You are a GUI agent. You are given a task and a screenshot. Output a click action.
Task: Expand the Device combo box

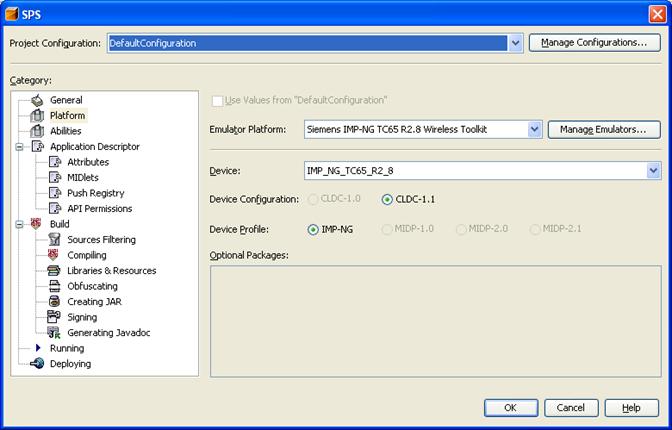click(x=653, y=171)
